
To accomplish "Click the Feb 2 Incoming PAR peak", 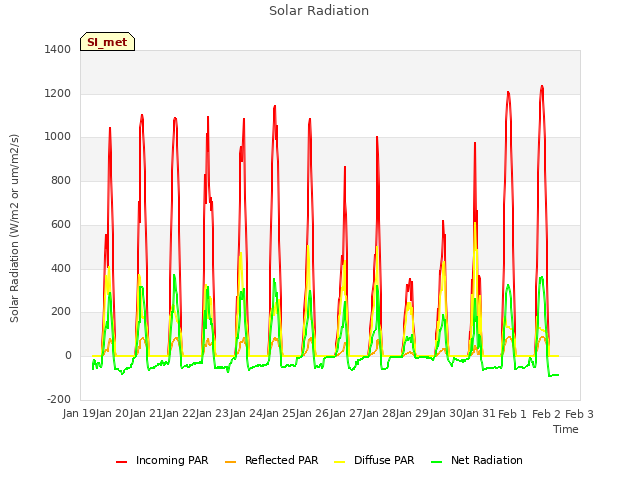I will [542, 87].
